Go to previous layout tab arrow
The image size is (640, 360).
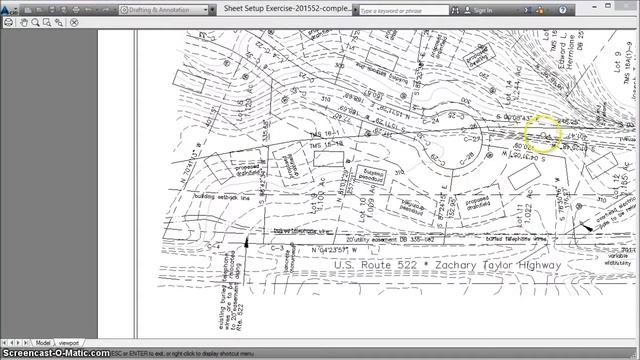(x=11, y=343)
